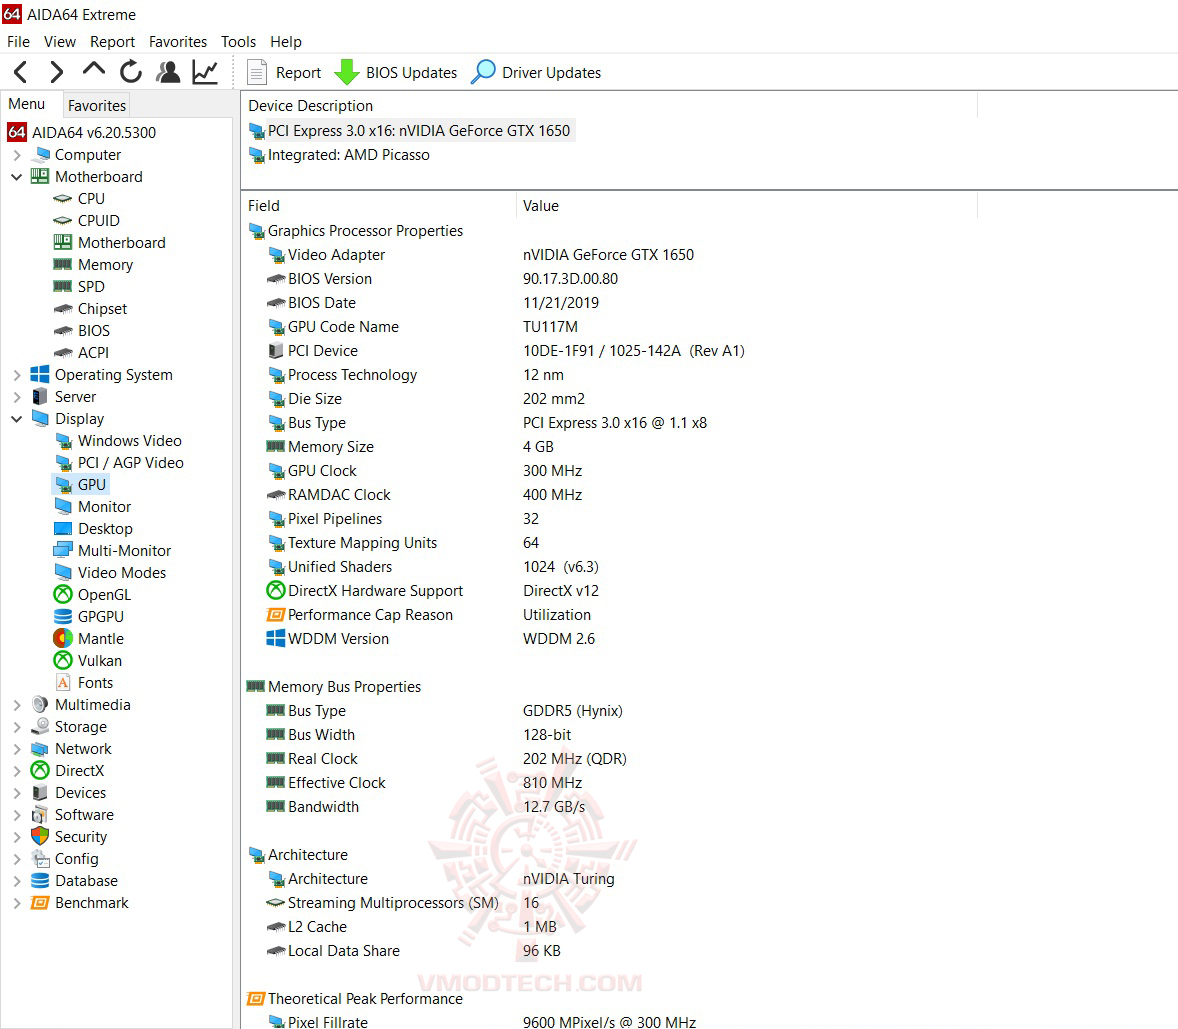
Task: Select the Desktop tree item
Action: click(105, 529)
